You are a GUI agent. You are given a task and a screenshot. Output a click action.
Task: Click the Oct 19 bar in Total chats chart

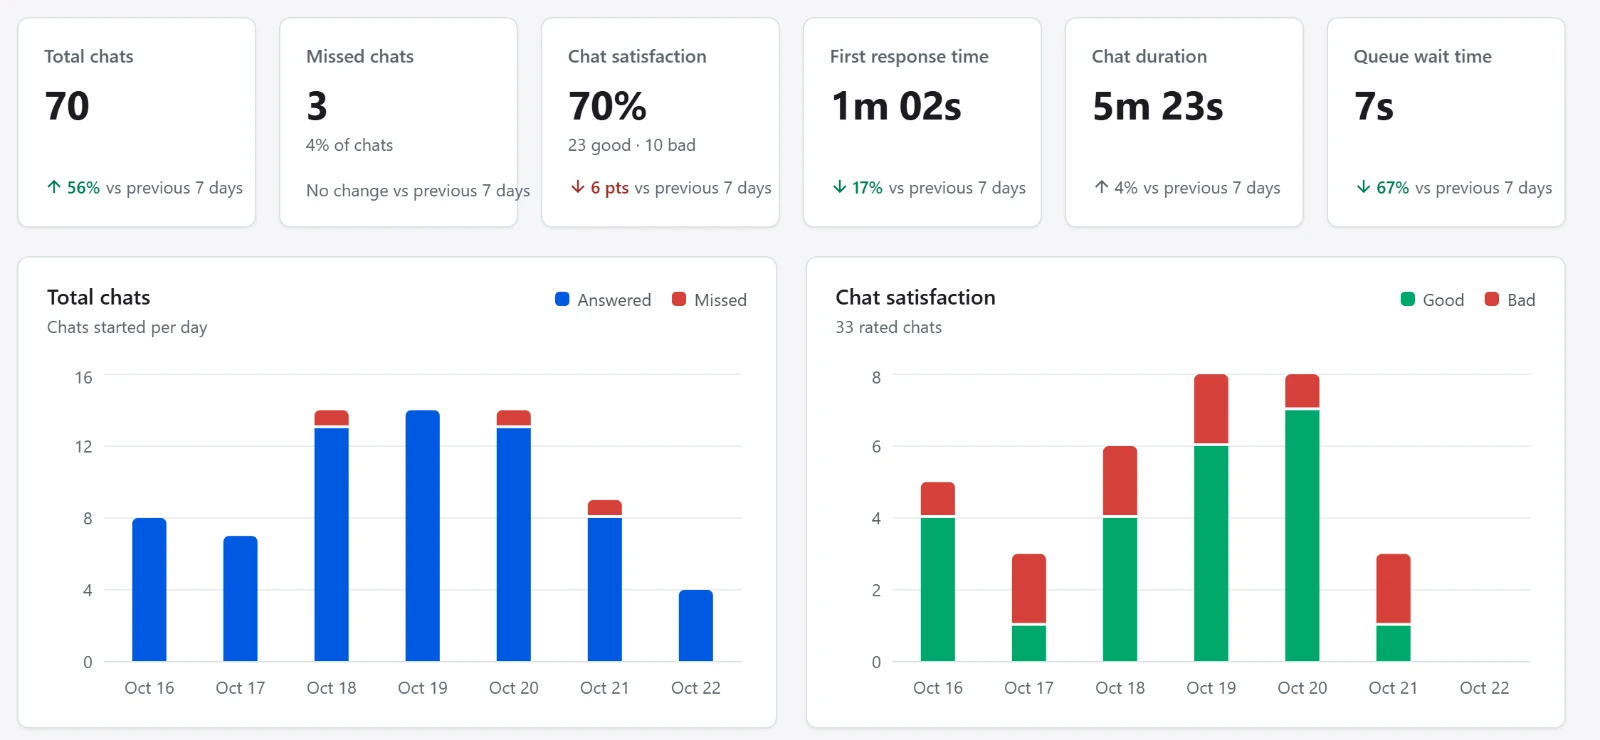pos(423,535)
